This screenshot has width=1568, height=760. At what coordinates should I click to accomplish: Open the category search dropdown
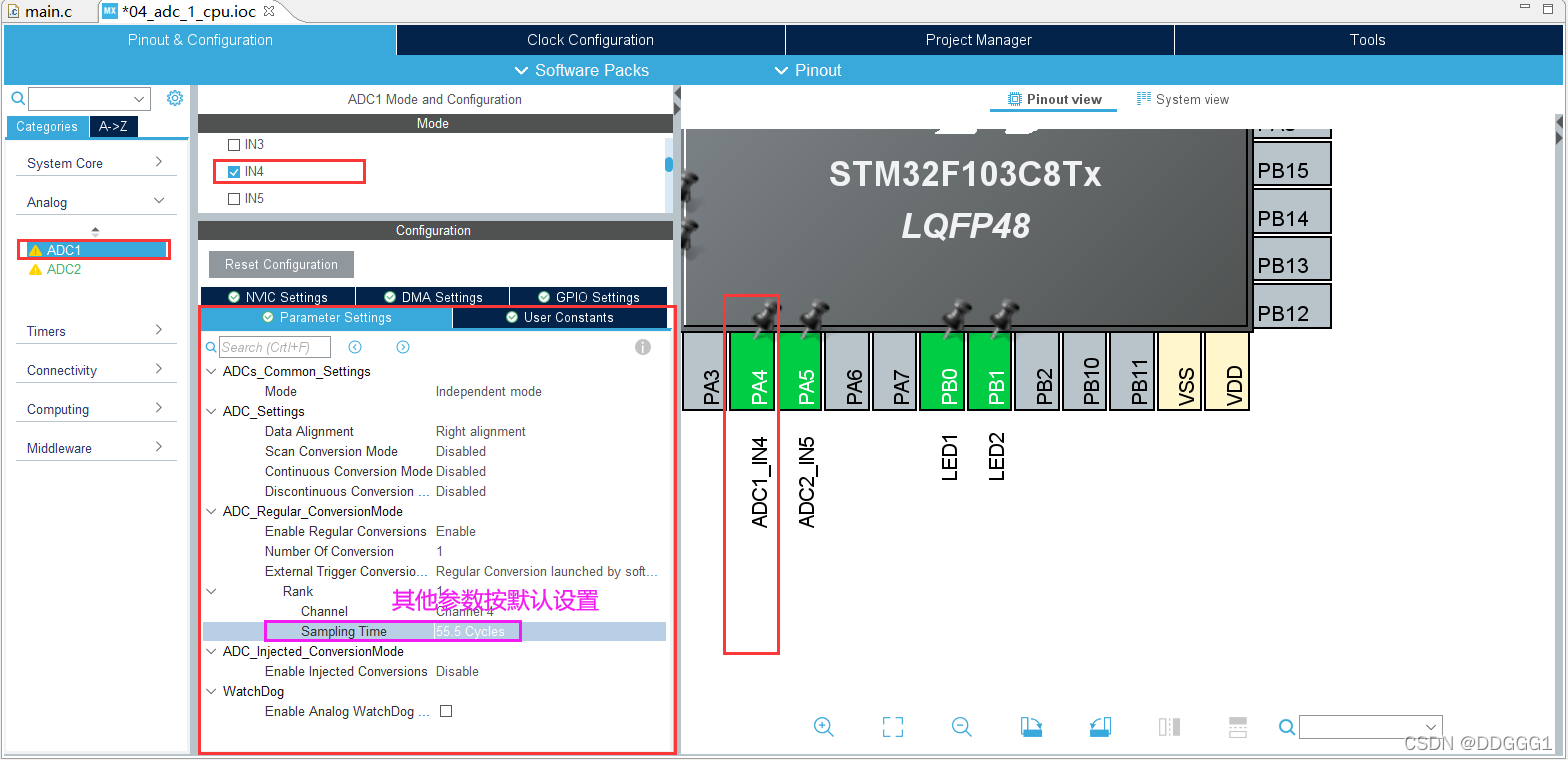[139, 98]
